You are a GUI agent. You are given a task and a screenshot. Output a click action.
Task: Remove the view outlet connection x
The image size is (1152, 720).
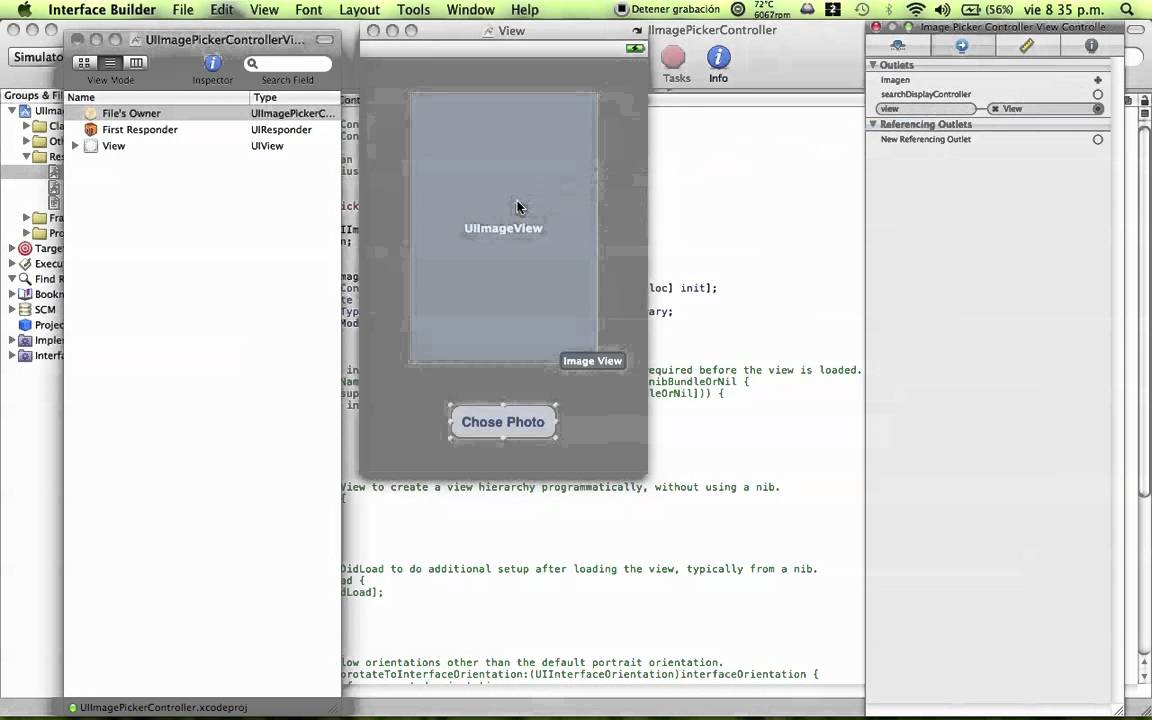(x=996, y=109)
